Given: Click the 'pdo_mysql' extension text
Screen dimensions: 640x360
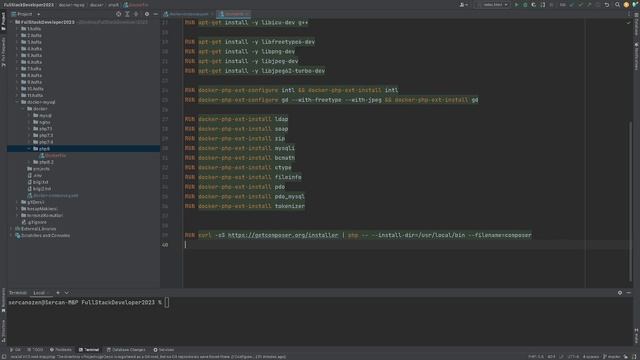Looking at the screenshot, I should tap(289, 196).
